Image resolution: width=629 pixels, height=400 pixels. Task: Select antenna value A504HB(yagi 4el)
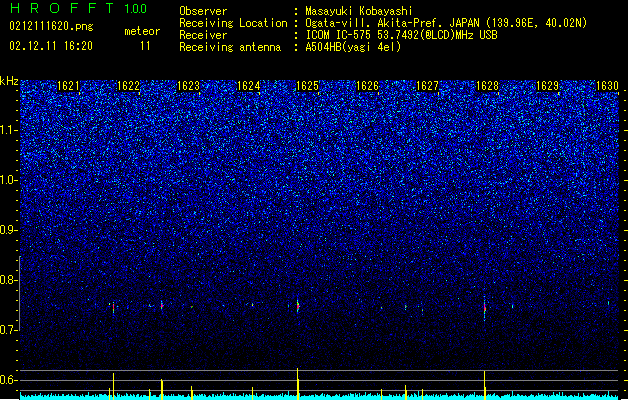pos(353,47)
